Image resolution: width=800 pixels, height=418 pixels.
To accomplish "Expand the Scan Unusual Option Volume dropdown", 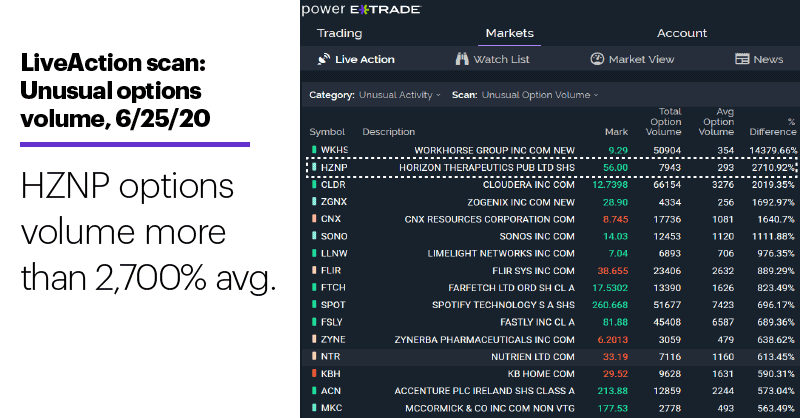I will pos(540,95).
